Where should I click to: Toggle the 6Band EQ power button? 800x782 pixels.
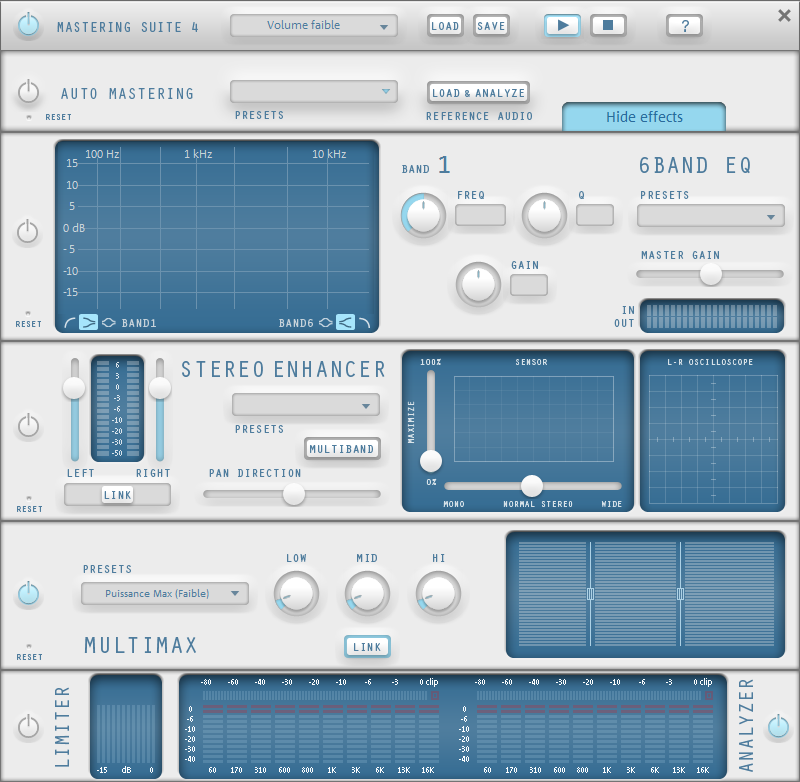coord(28,231)
